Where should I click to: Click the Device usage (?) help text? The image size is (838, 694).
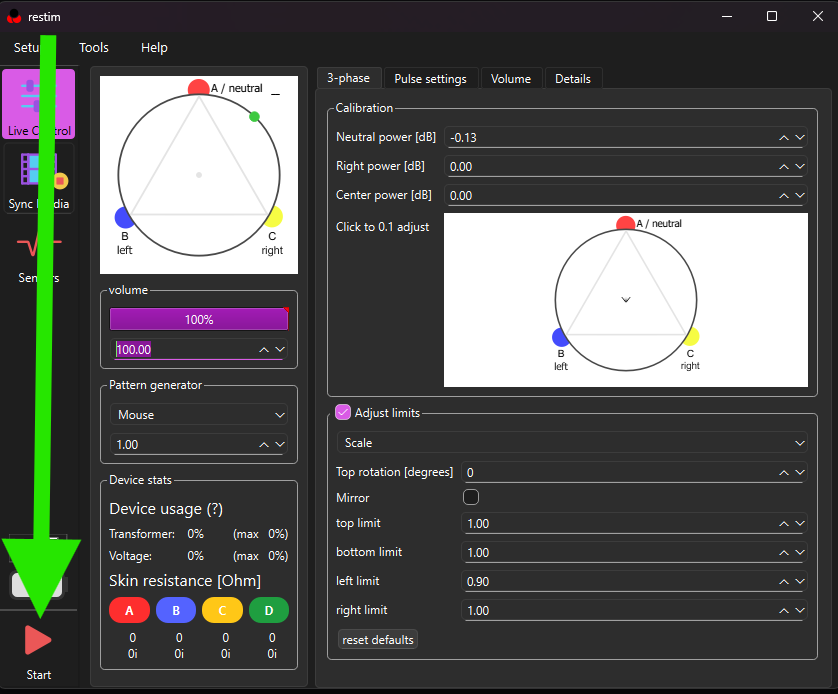pos(166,509)
